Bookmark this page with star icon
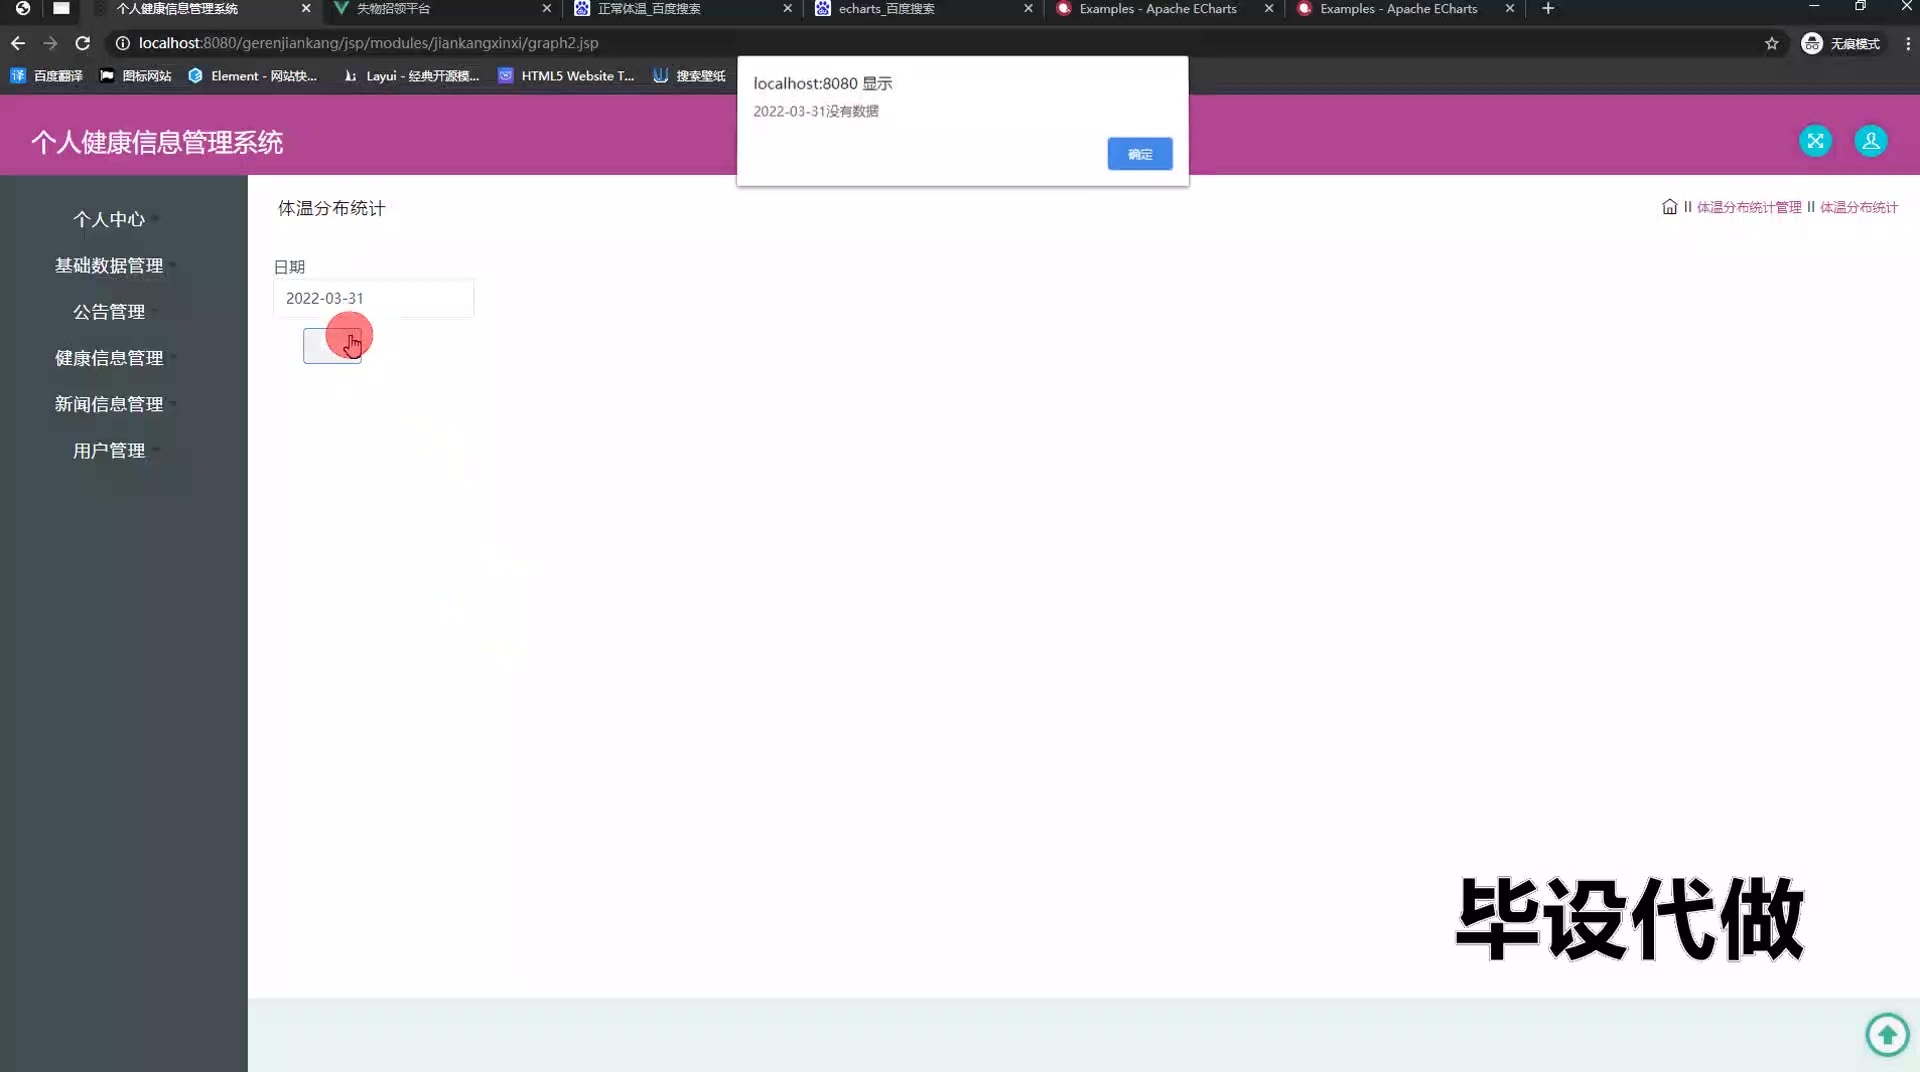Image resolution: width=1920 pixels, height=1072 pixels. (x=1771, y=43)
